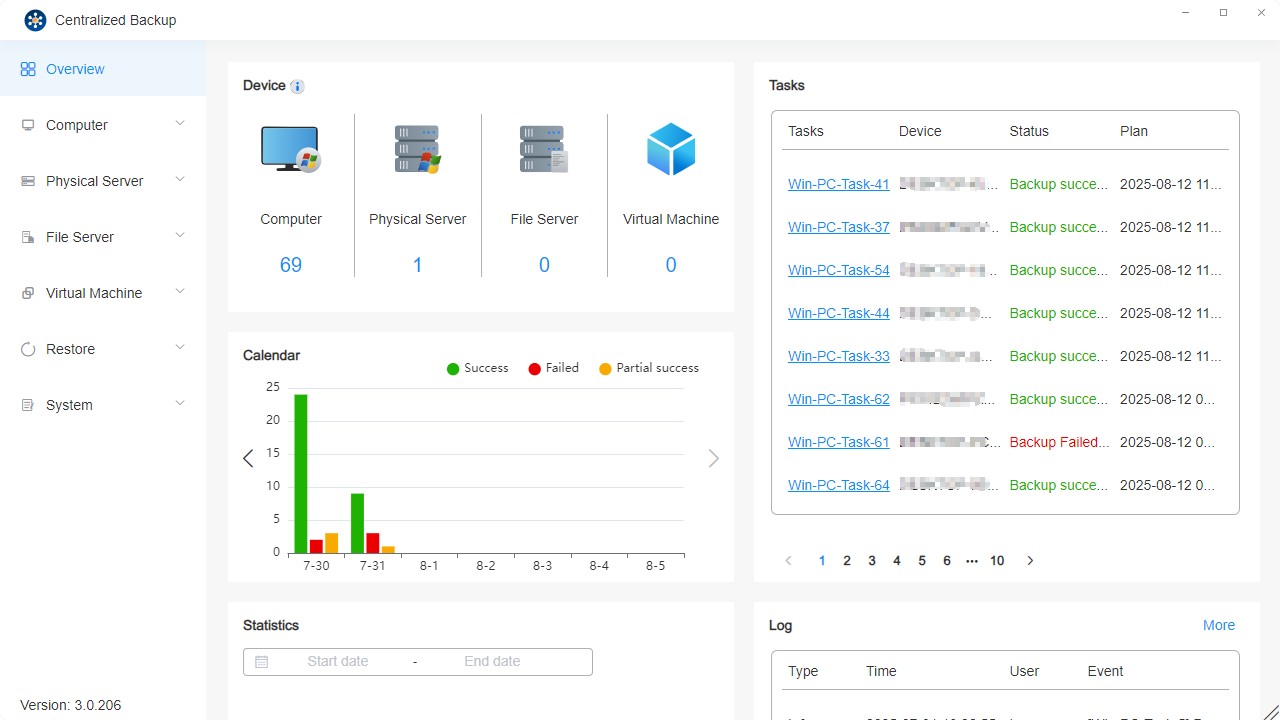Image resolution: width=1280 pixels, height=720 pixels.
Task: Expand the Virtual Machine sidebar section
Action: tap(180, 292)
